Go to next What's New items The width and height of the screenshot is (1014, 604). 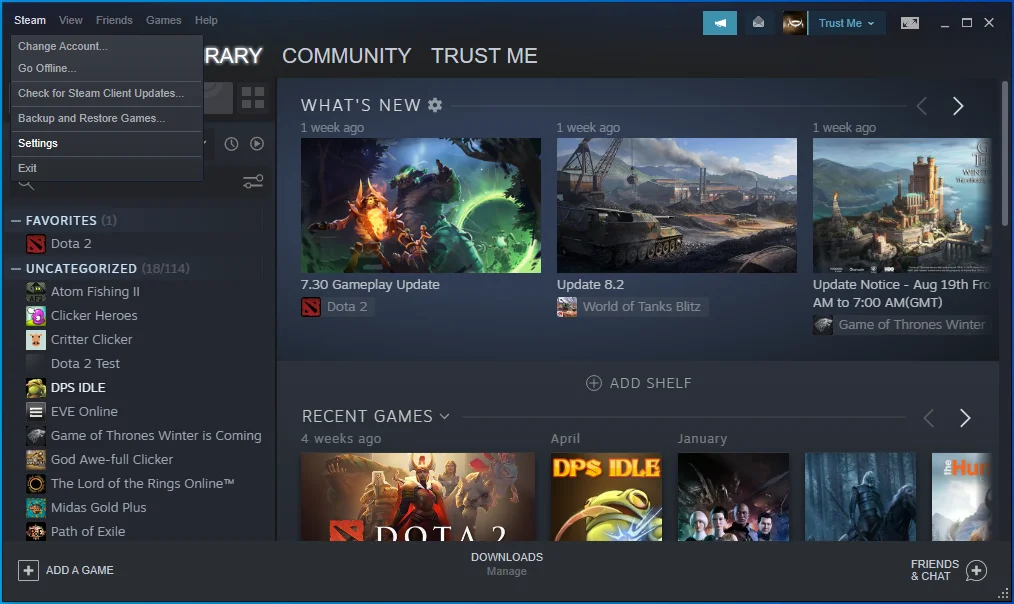pyautogui.click(x=958, y=106)
